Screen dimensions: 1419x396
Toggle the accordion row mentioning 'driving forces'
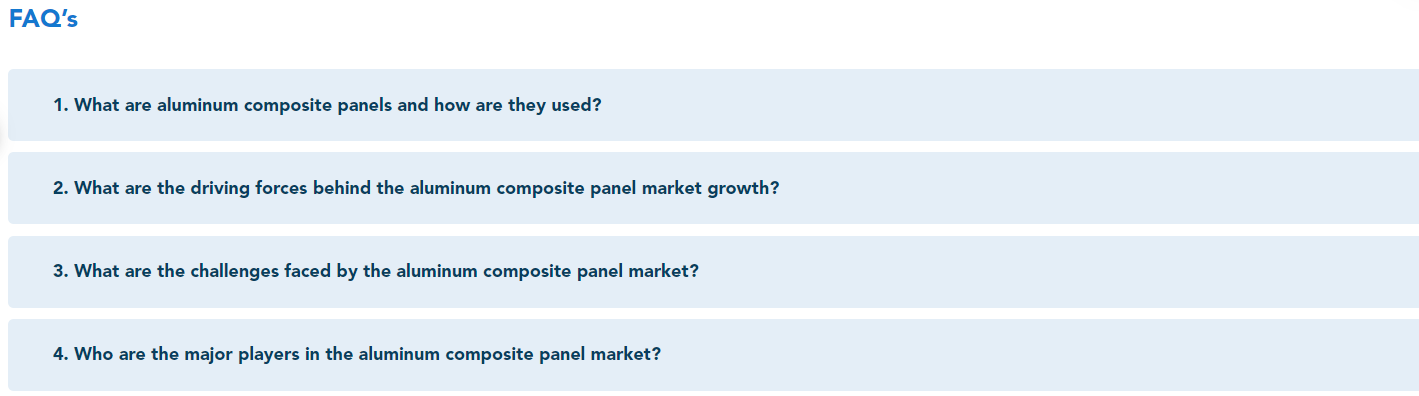713,188
